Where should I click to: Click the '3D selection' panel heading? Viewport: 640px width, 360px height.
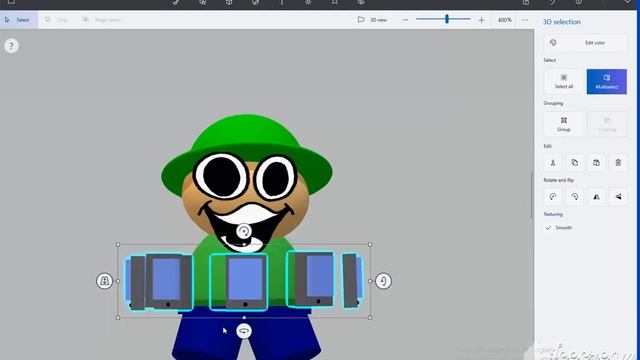(x=562, y=22)
